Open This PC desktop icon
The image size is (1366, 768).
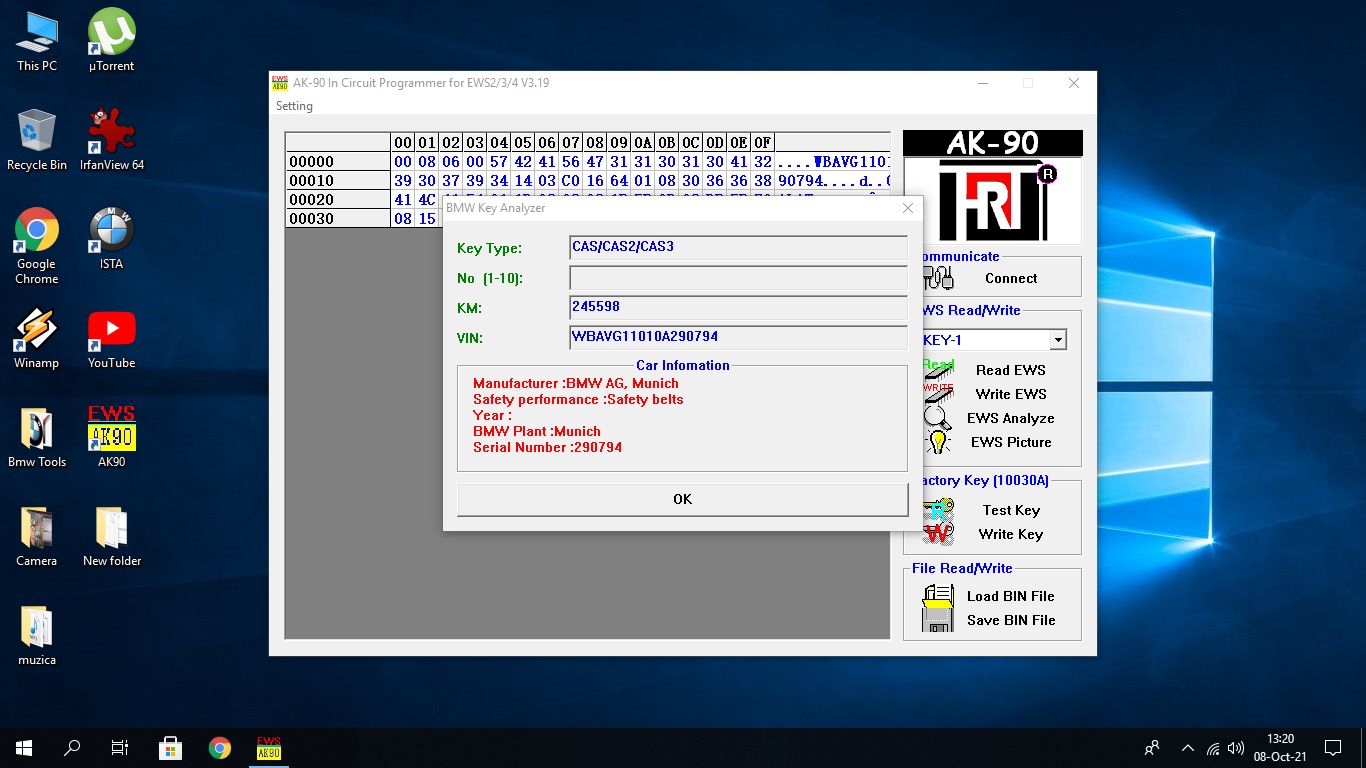click(x=37, y=41)
